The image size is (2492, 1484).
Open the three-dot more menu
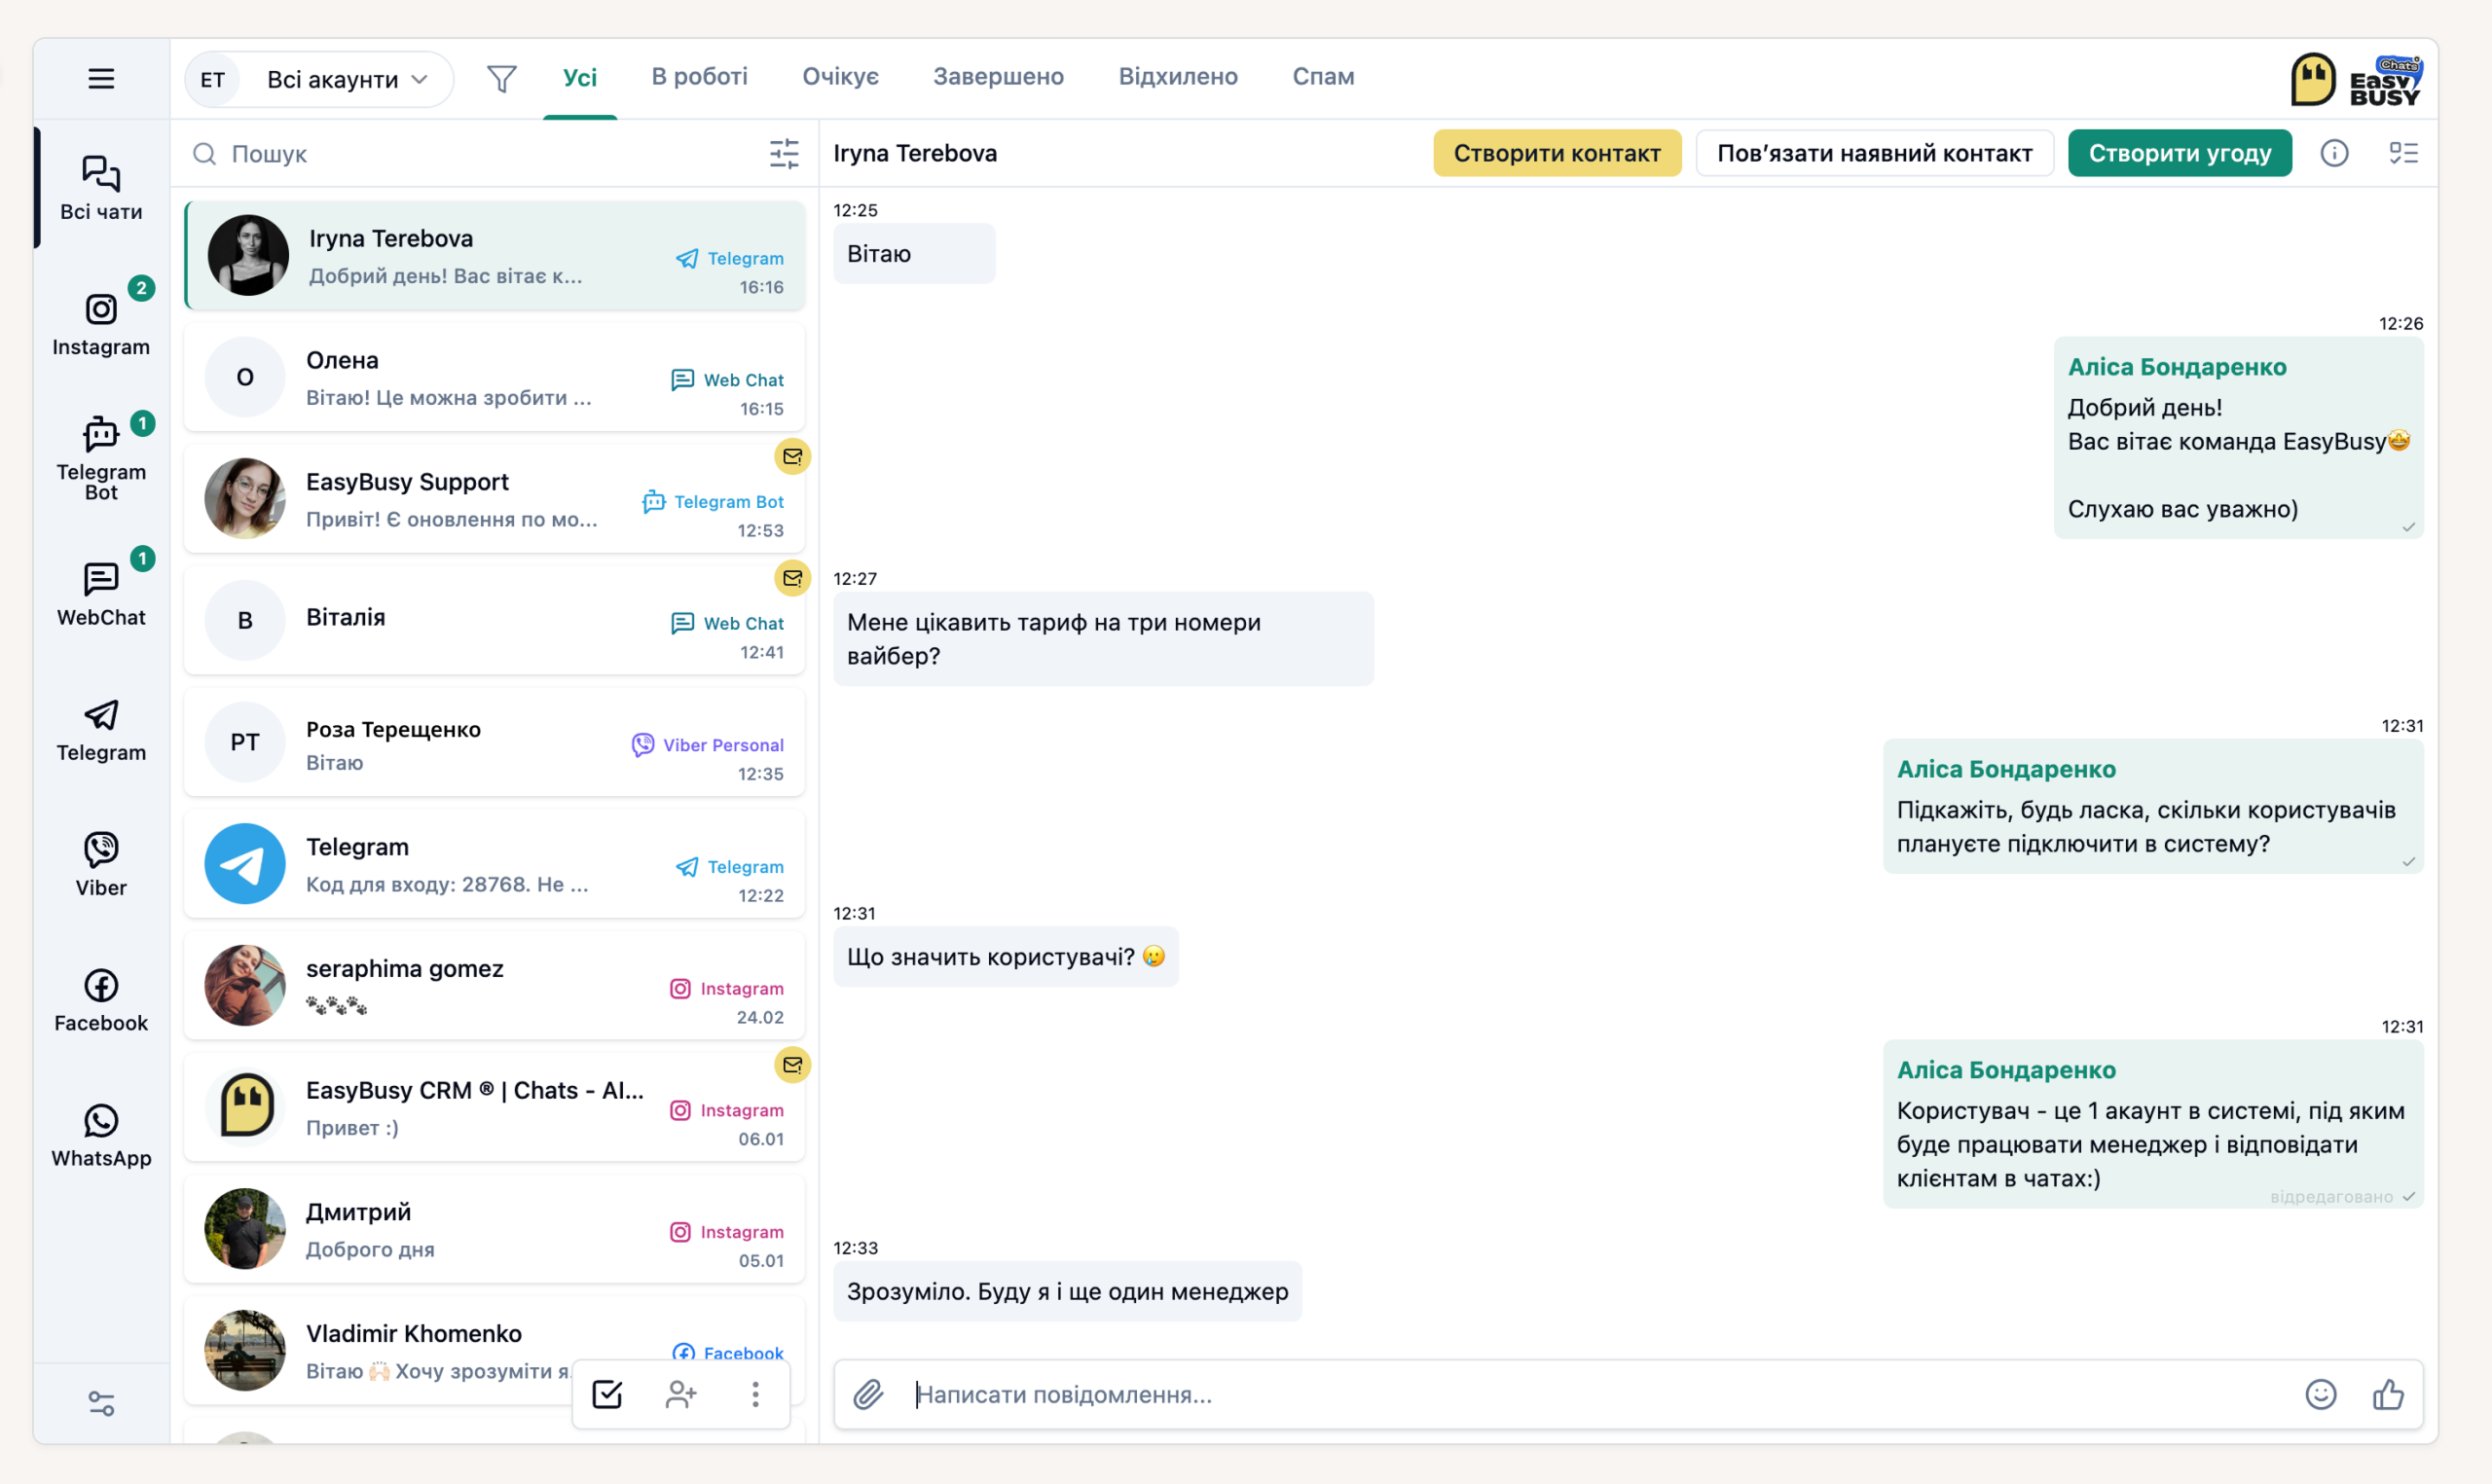coord(755,1394)
